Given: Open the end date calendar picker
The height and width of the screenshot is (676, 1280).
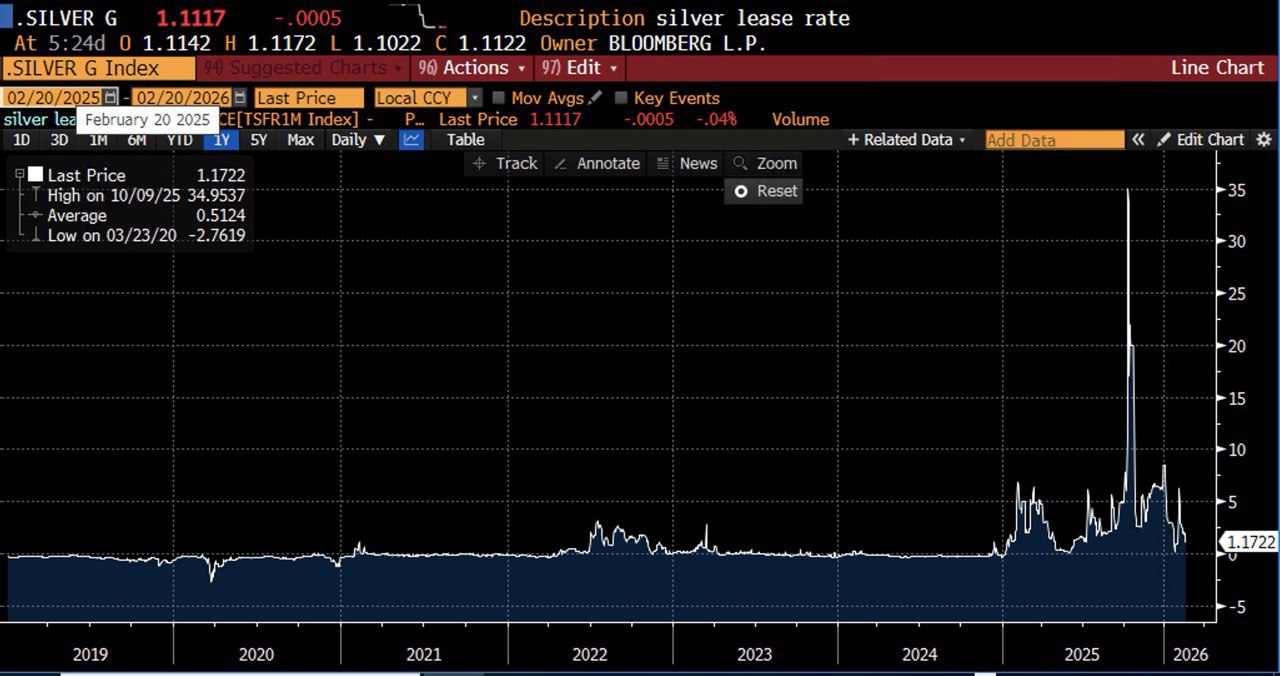Looking at the screenshot, I should coord(240,98).
